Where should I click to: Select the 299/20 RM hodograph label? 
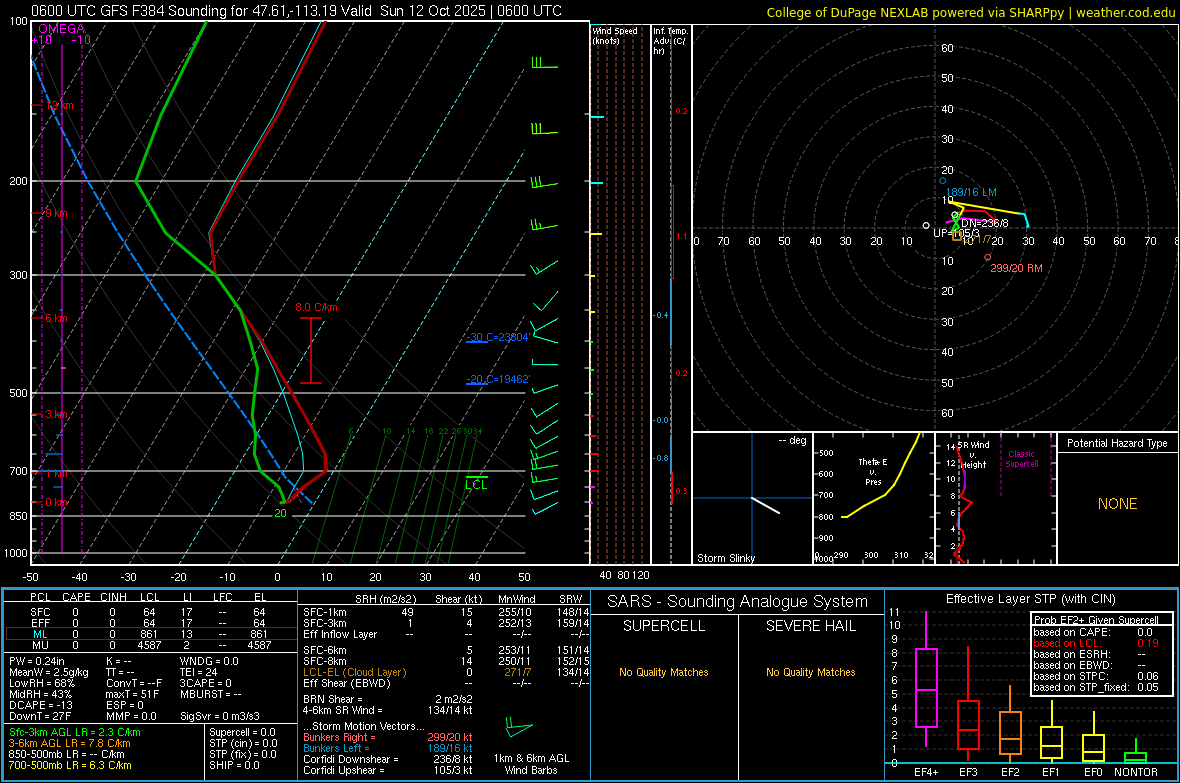[x=1016, y=268]
